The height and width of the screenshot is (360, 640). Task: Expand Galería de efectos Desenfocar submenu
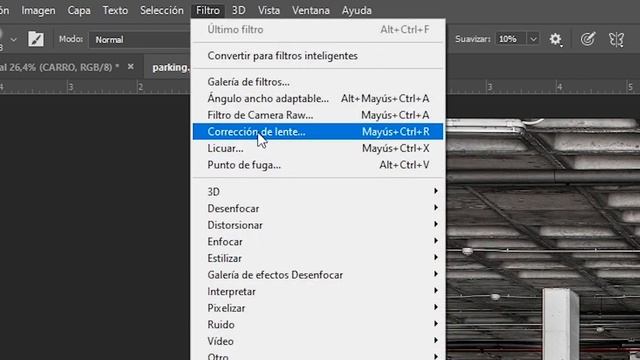pyautogui.click(x=318, y=275)
